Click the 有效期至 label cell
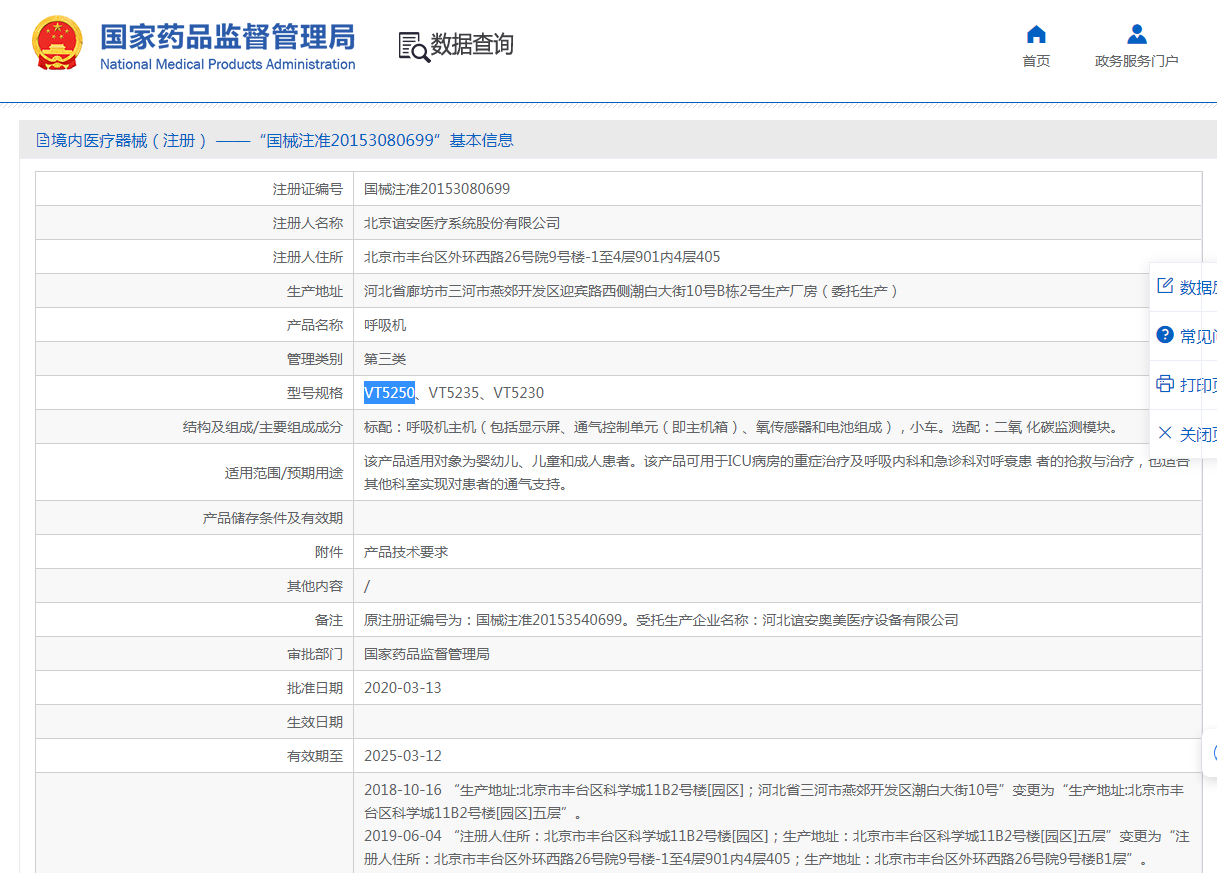Viewport: 1217px width, 873px height. [x=195, y=757]
